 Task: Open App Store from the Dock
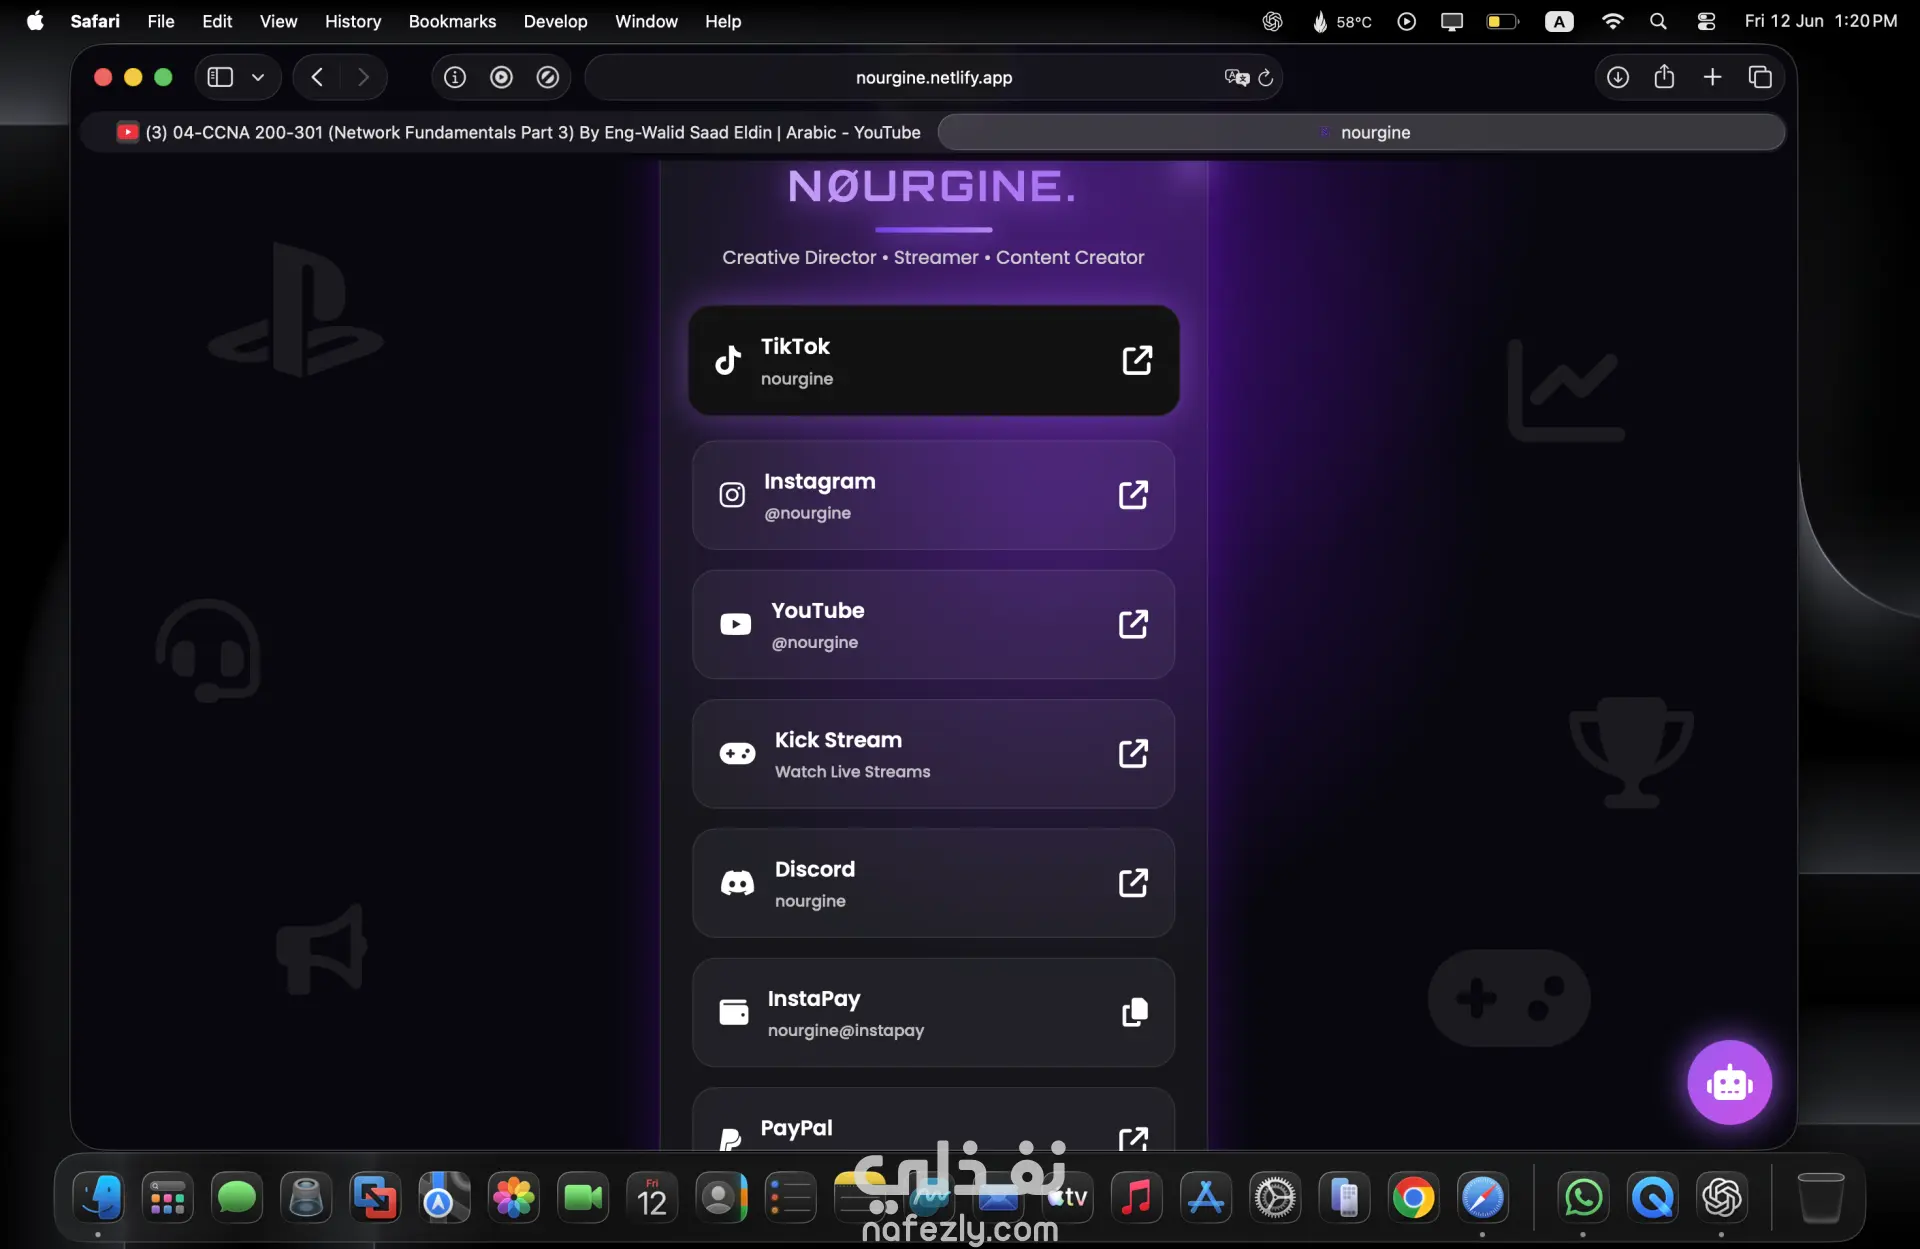(1206, 1197)
